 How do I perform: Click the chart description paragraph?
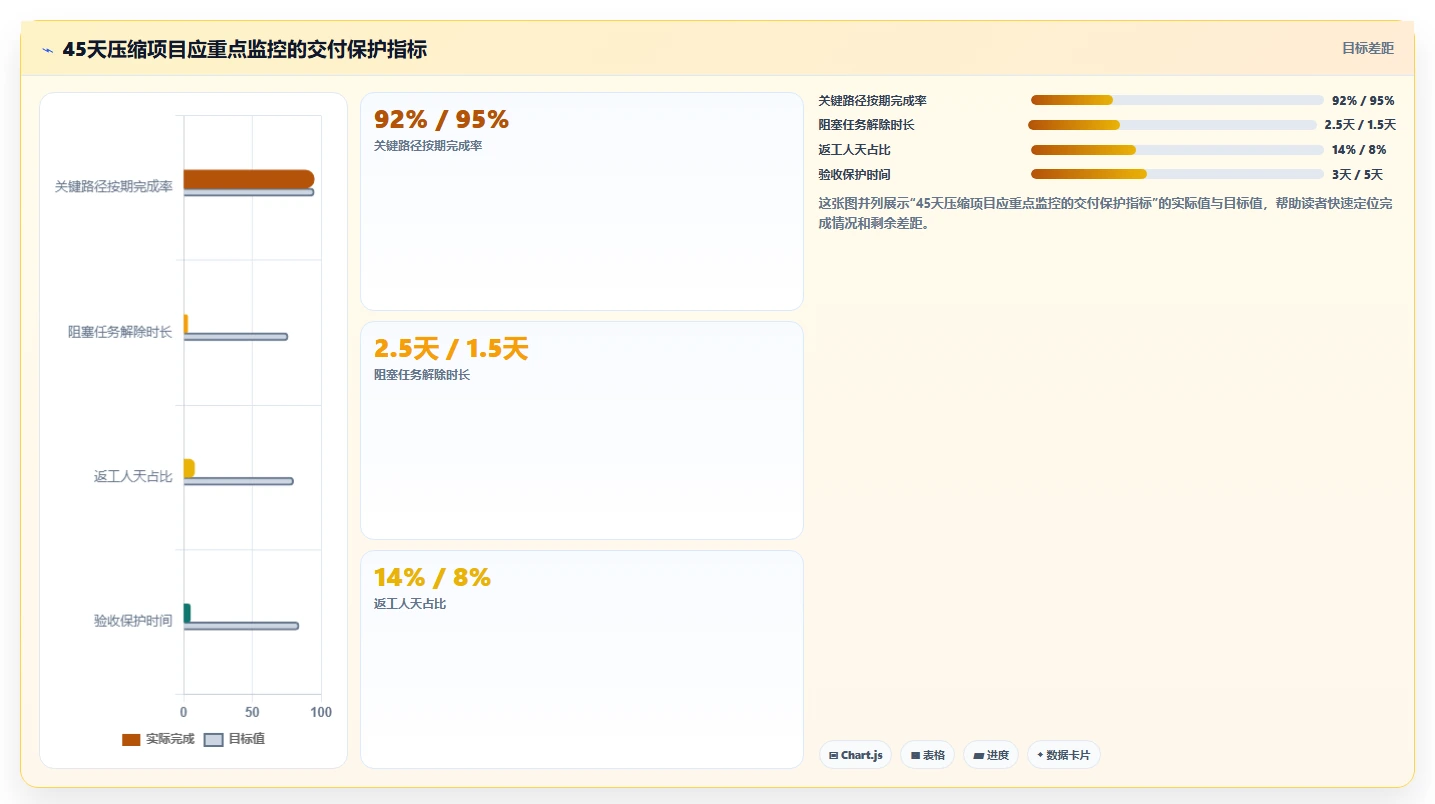coord(1105,213)
